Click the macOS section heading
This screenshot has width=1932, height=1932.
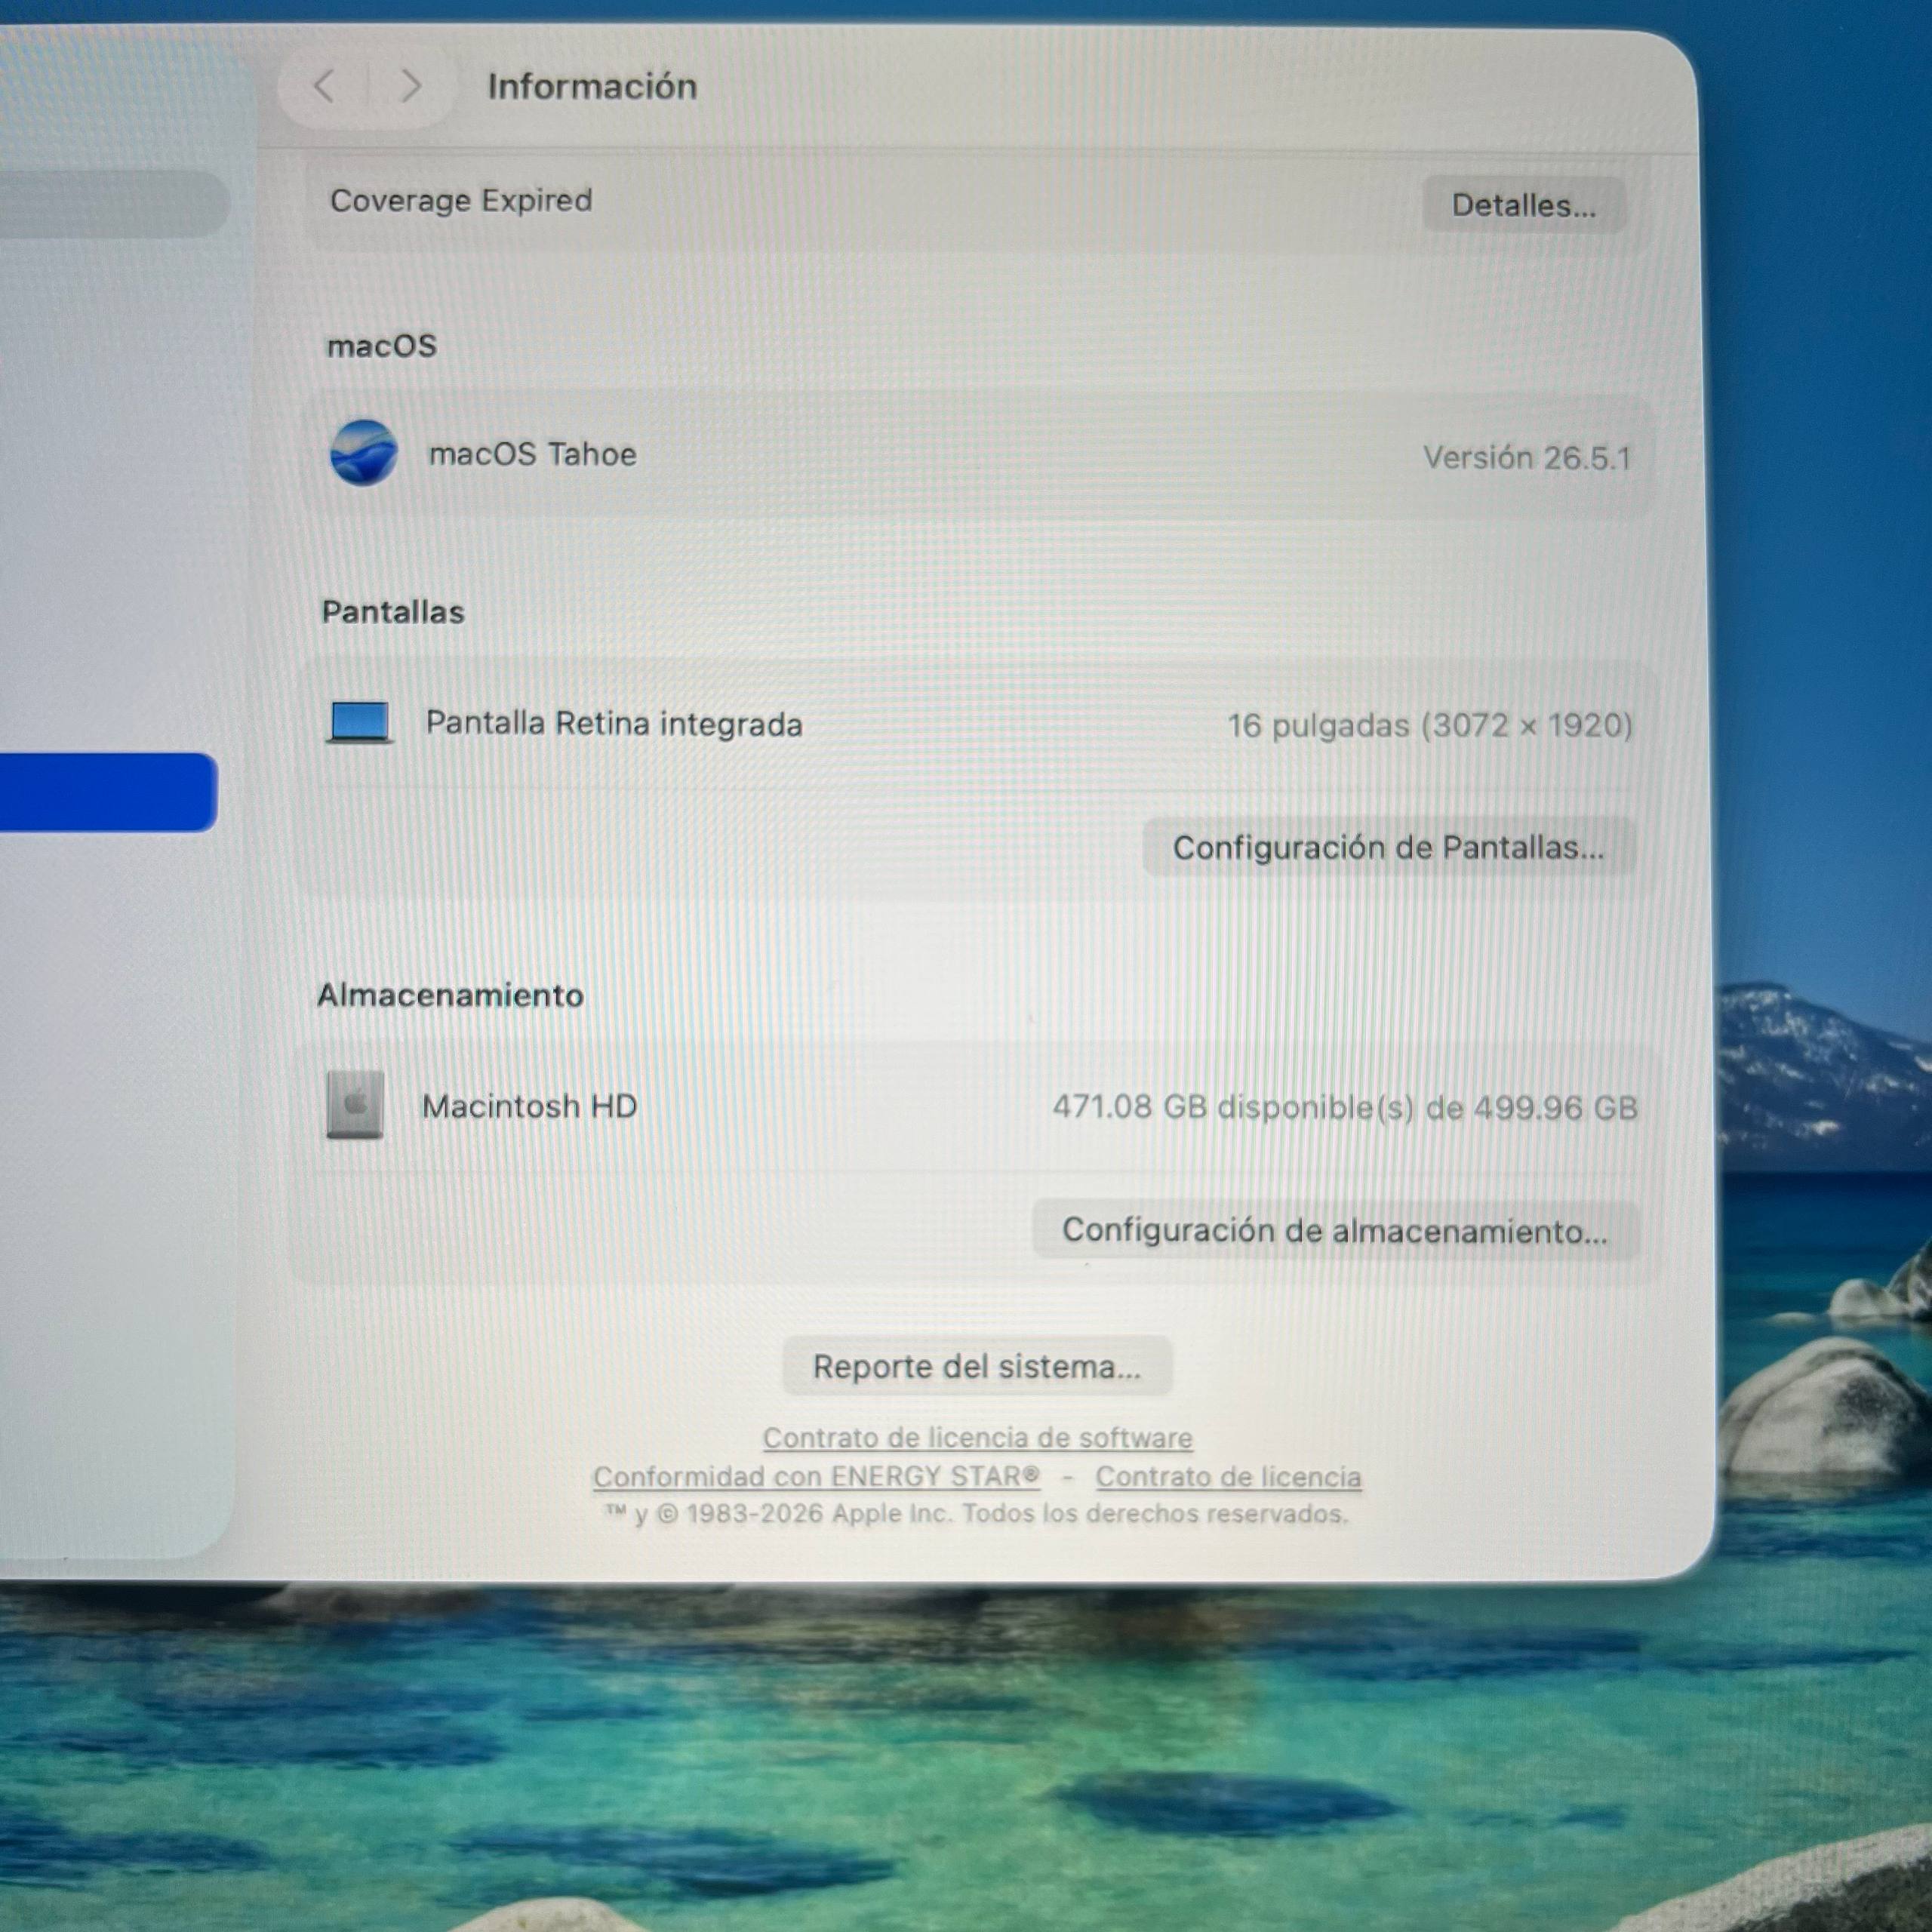[382, 346]
